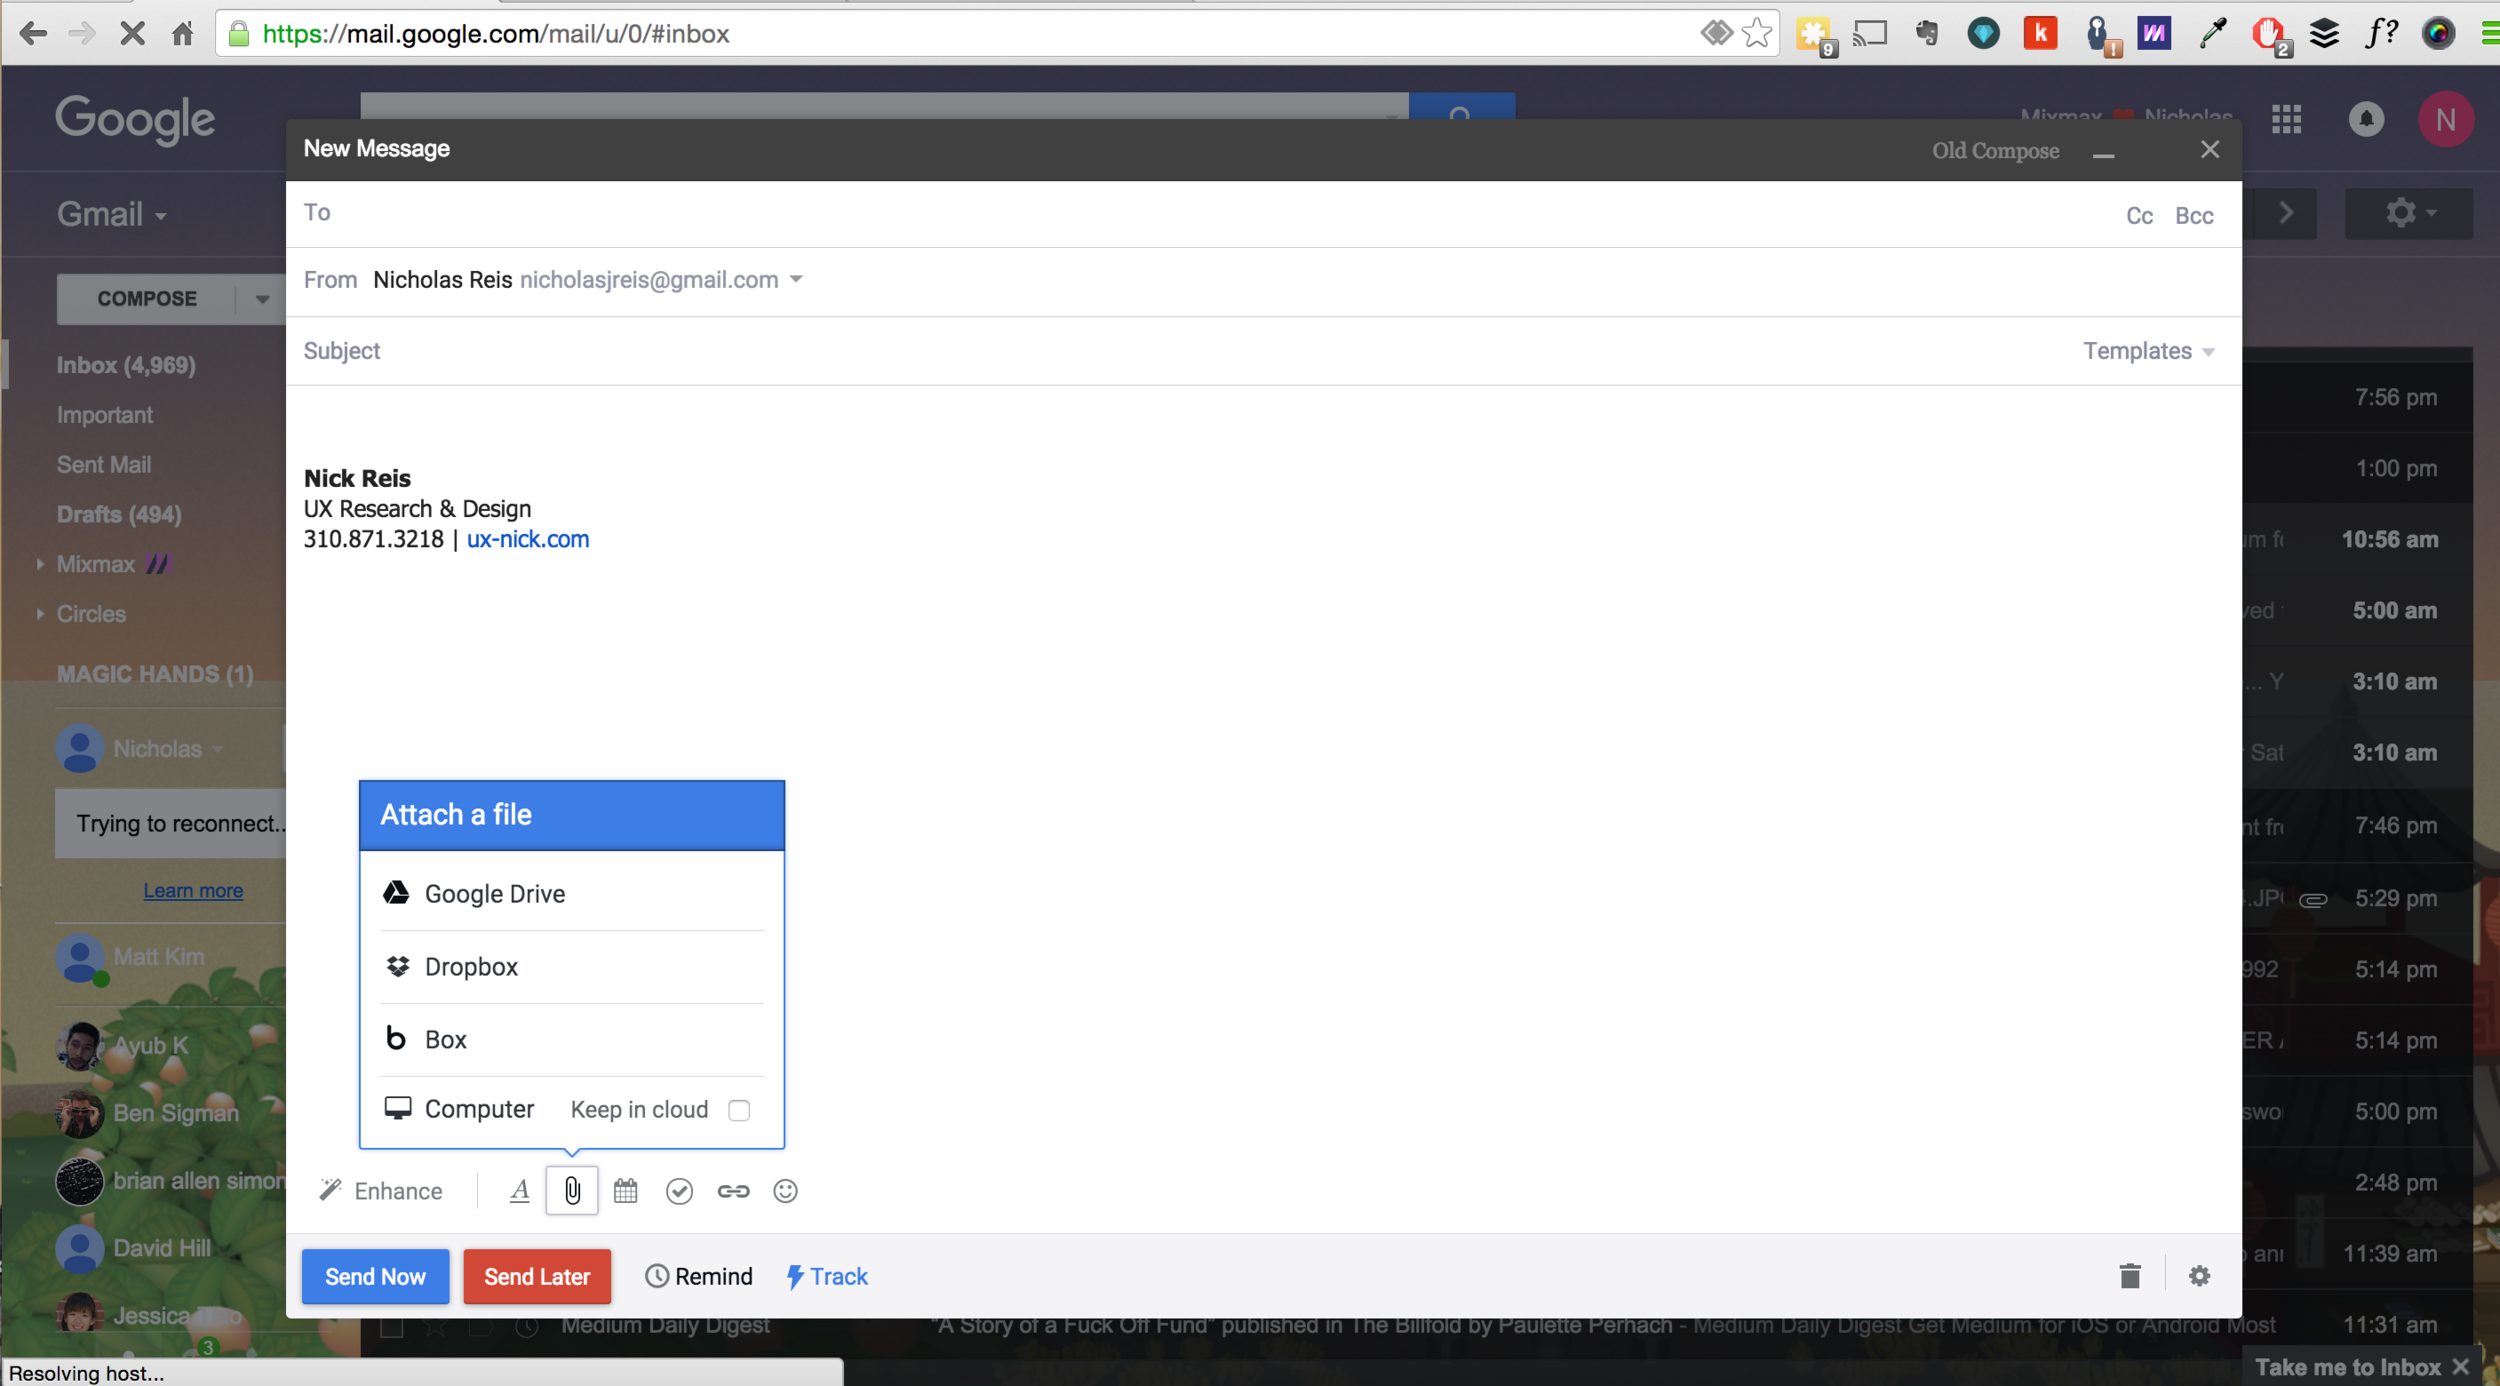
Task: Go to Sent Mail
Action: 104,465
